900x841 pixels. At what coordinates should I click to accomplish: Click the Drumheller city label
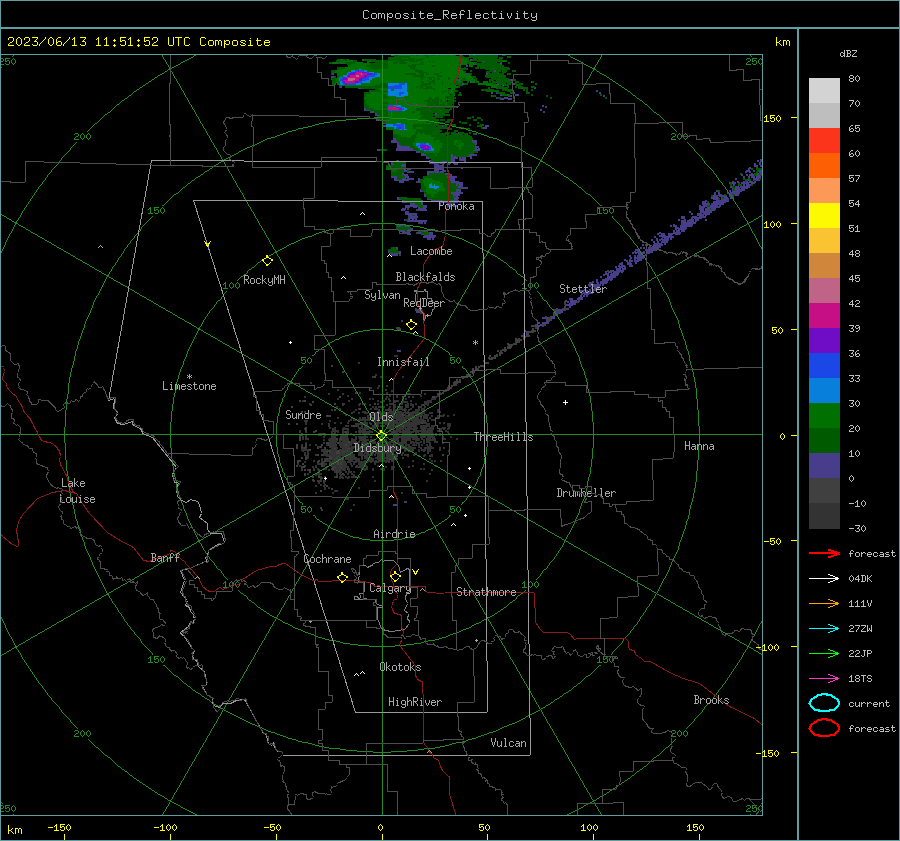(586, 493)
